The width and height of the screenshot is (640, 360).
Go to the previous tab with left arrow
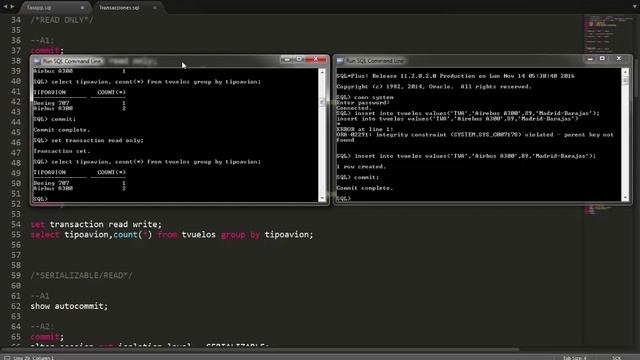[5, 7]
